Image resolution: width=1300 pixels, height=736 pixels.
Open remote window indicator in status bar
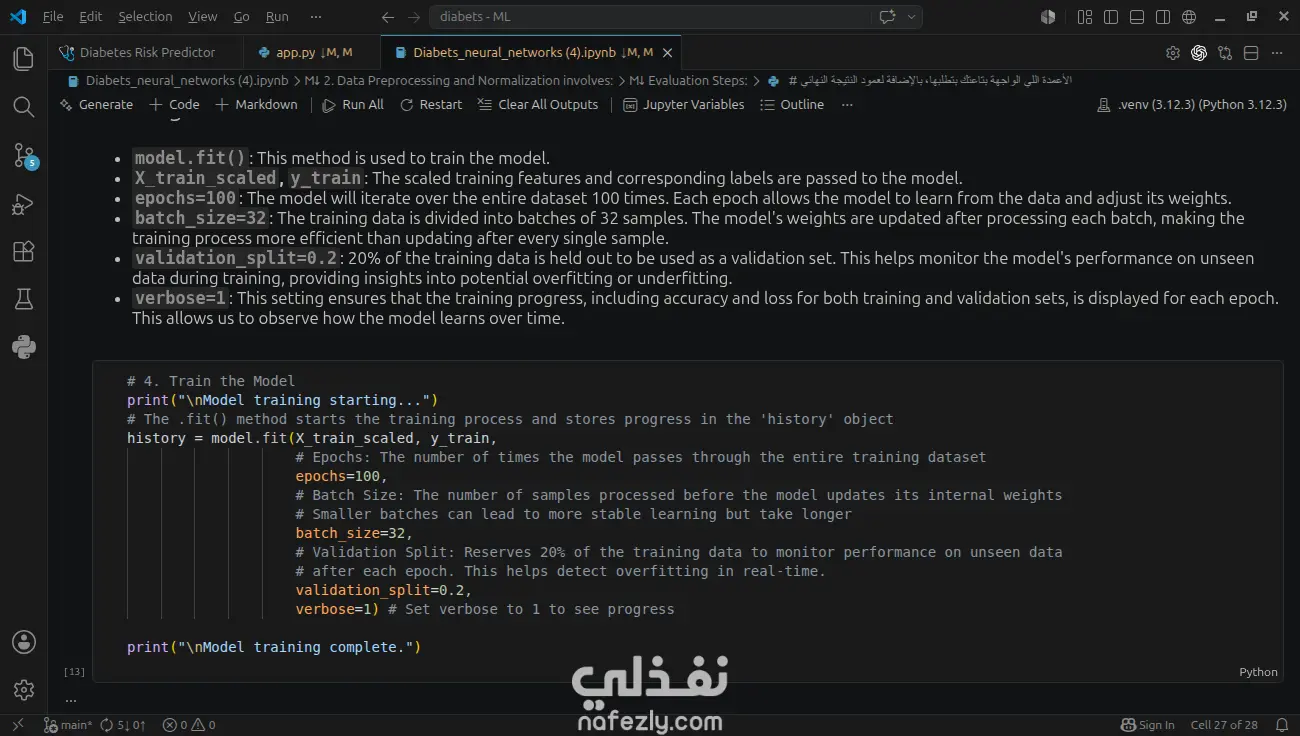tap(17, 725)
